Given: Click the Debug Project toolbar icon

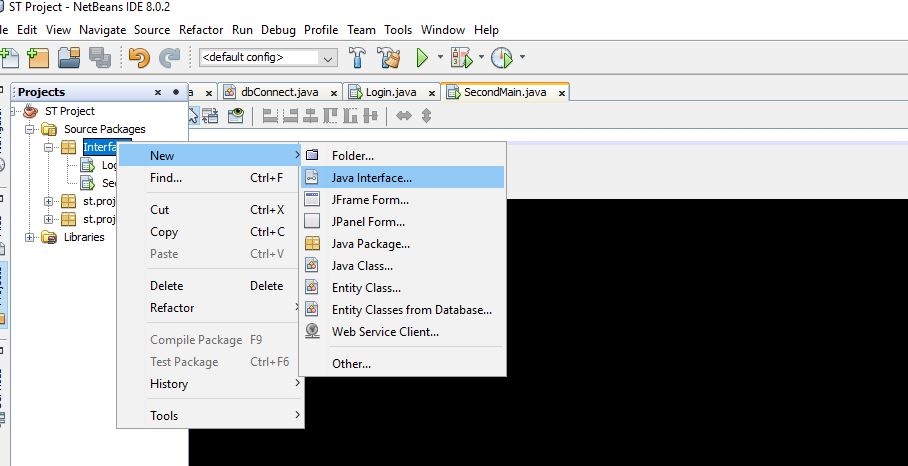Looking at the screenshot, I should tap(462, 57).
